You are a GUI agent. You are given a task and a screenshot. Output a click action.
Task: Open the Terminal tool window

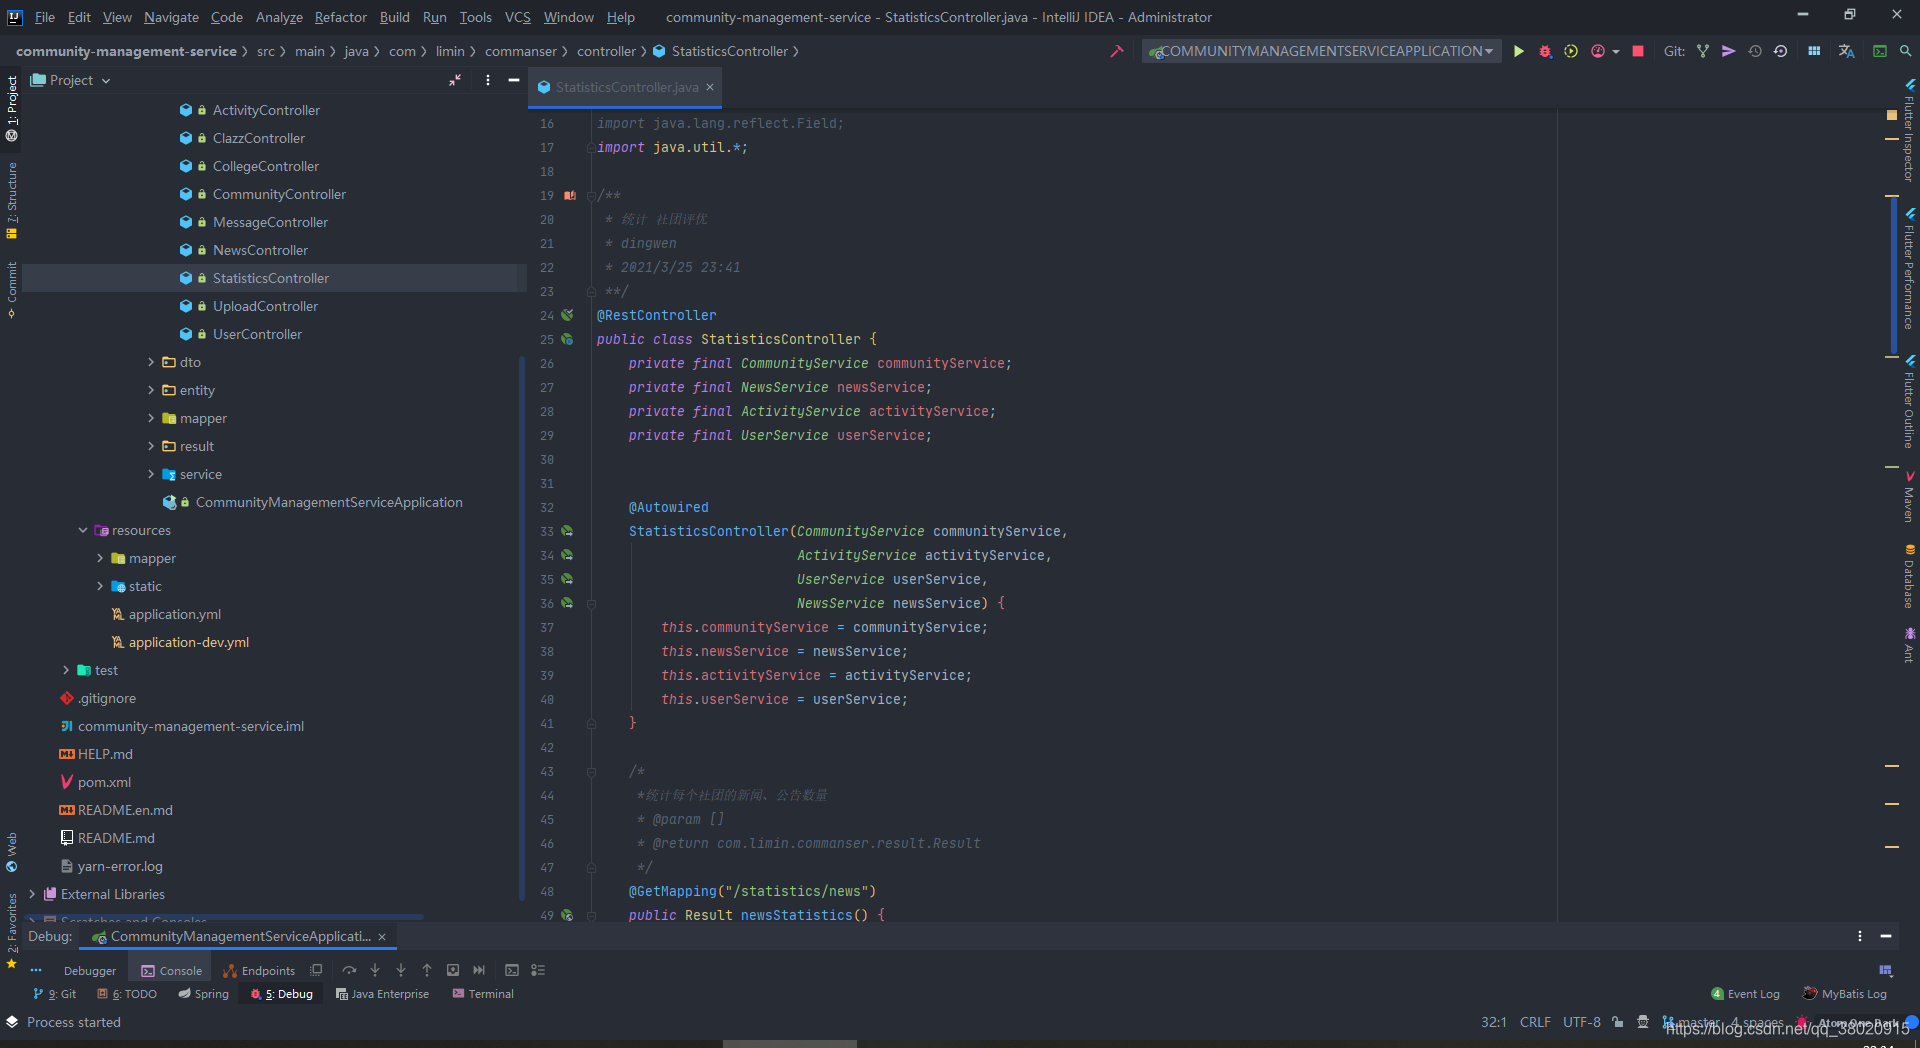pos(483,994)
